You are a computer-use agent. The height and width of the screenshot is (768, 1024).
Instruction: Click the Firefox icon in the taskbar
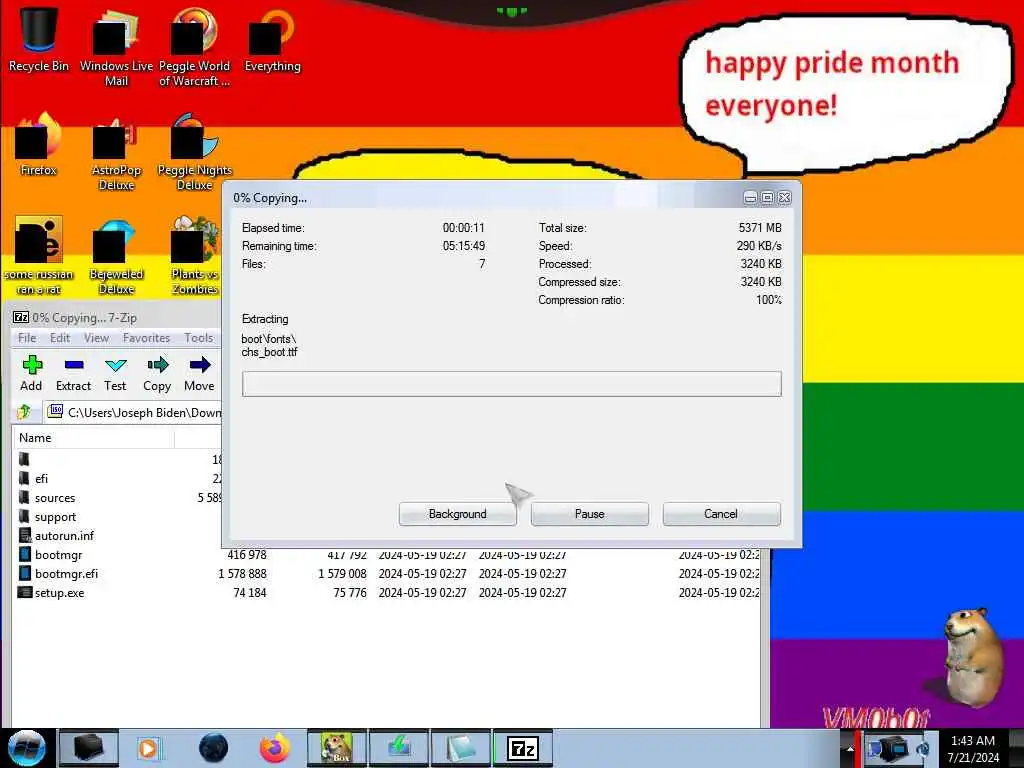point(275,748)
